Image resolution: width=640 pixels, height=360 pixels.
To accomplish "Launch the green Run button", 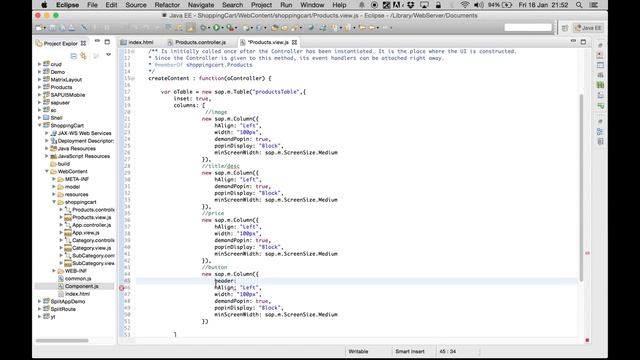I will (x=216, y=28).
